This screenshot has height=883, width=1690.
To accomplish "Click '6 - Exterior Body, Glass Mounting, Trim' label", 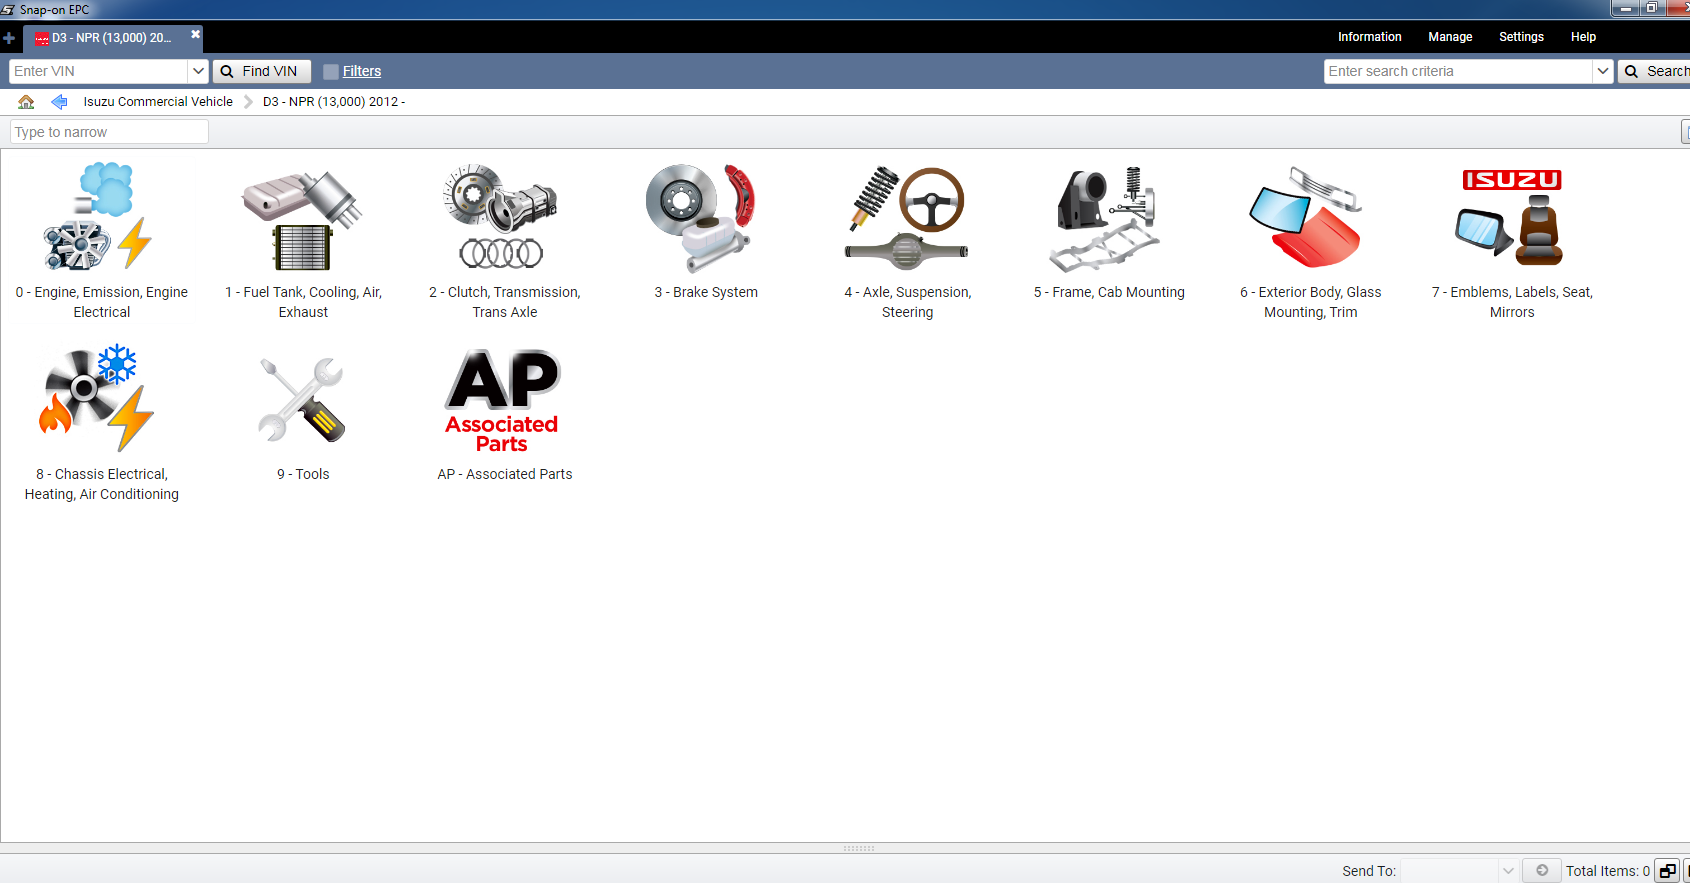I will [x=1311, y=302].
